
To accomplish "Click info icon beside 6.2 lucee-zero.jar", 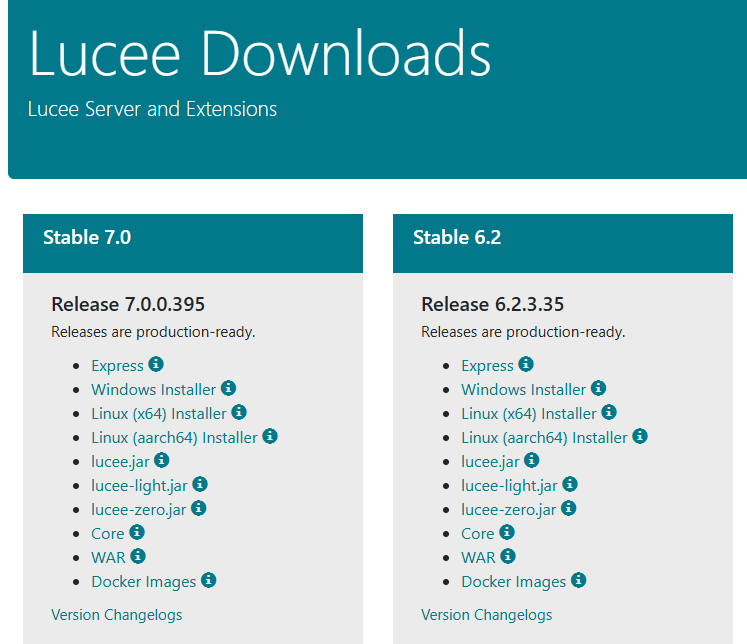I will 569,508.
